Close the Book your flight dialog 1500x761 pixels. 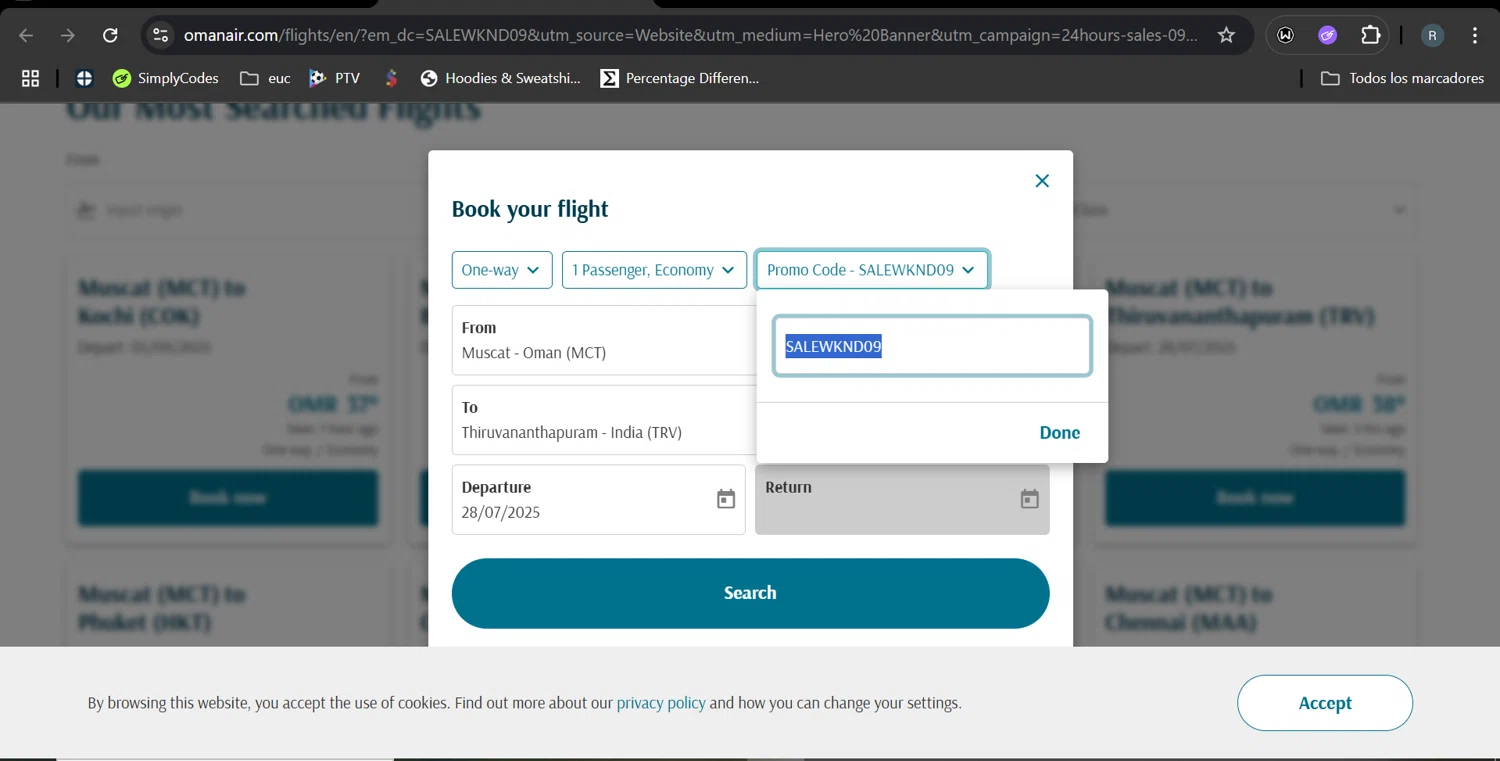pos(1042,181)
